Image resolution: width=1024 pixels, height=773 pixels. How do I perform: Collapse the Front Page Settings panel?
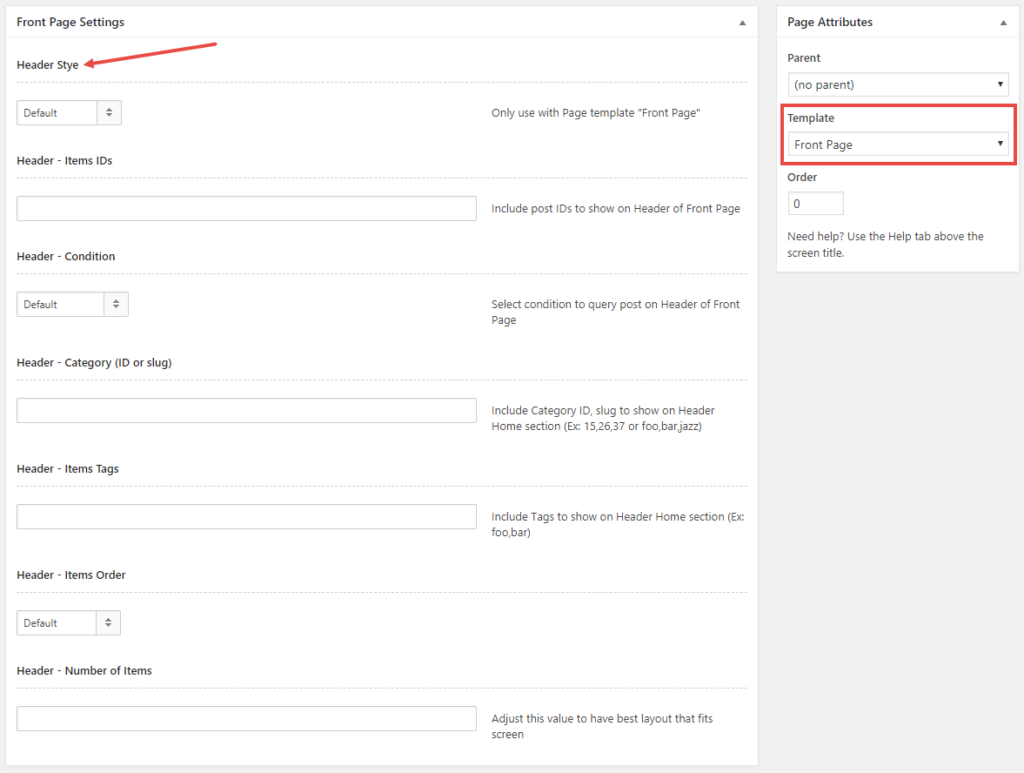pos(742,23)
